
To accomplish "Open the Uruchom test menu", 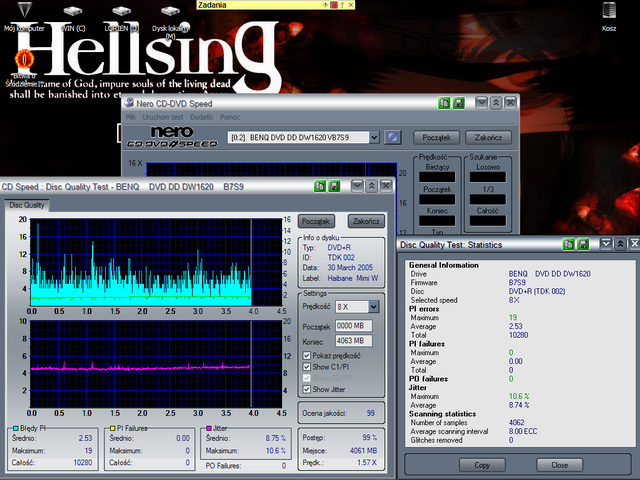I will [x=162, y=117].
